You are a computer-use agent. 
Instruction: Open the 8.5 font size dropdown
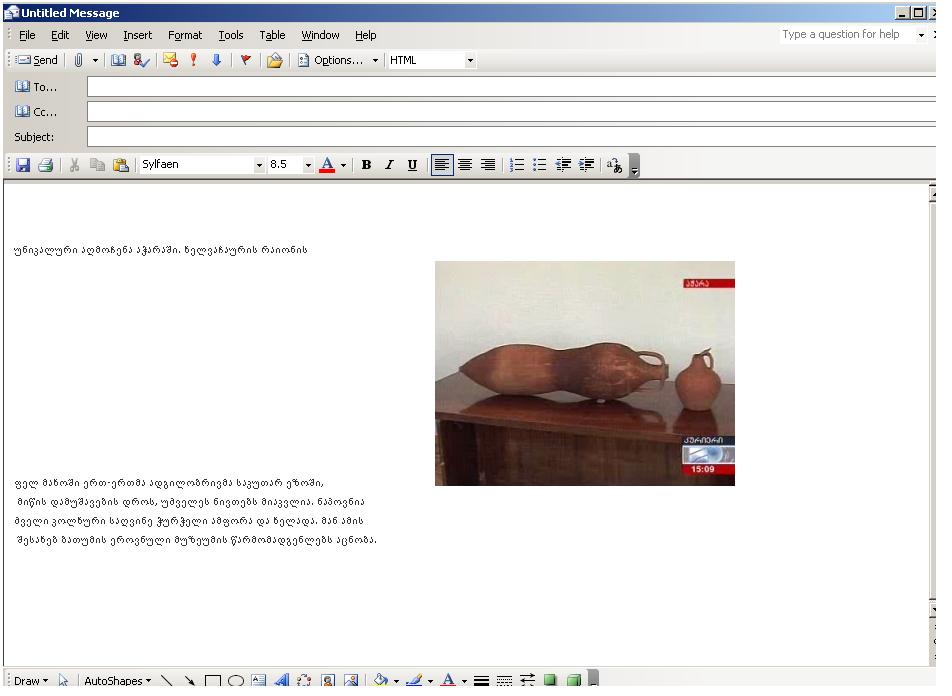pos(308,165)
